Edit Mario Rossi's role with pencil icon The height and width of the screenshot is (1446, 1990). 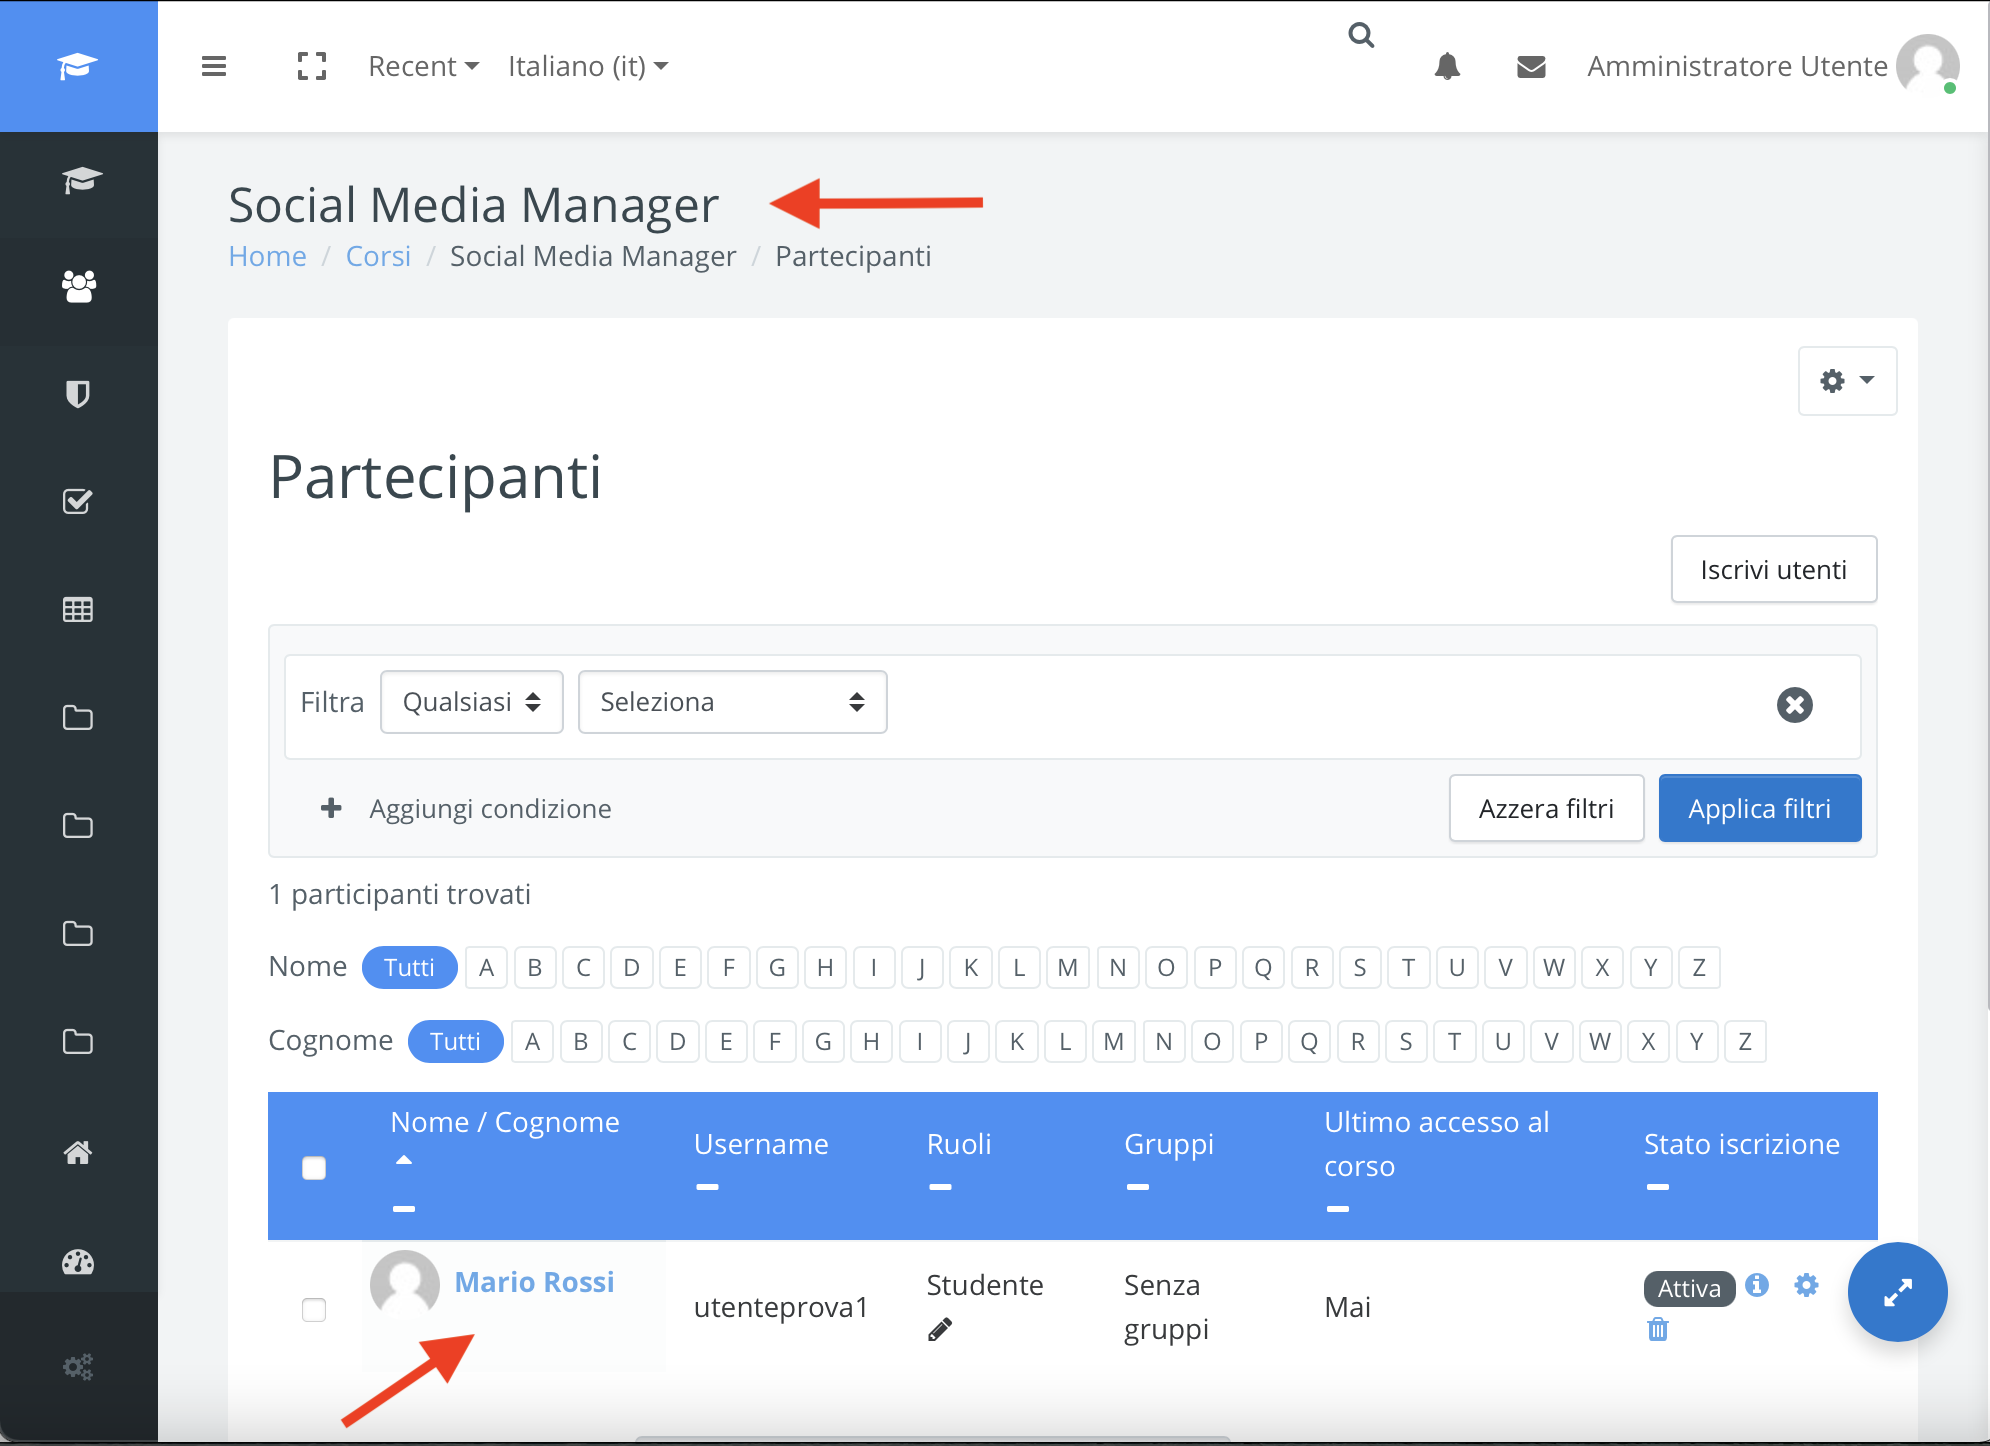[940, 1329]
